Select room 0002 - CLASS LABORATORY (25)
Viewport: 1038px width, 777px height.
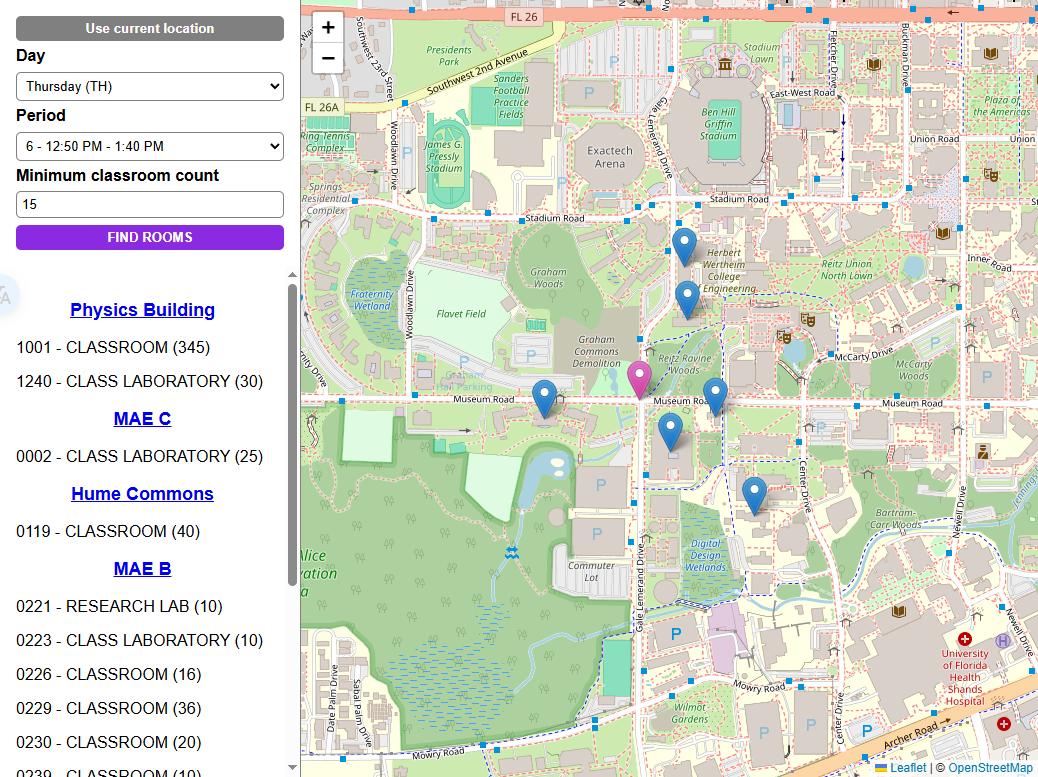(140, 456)
